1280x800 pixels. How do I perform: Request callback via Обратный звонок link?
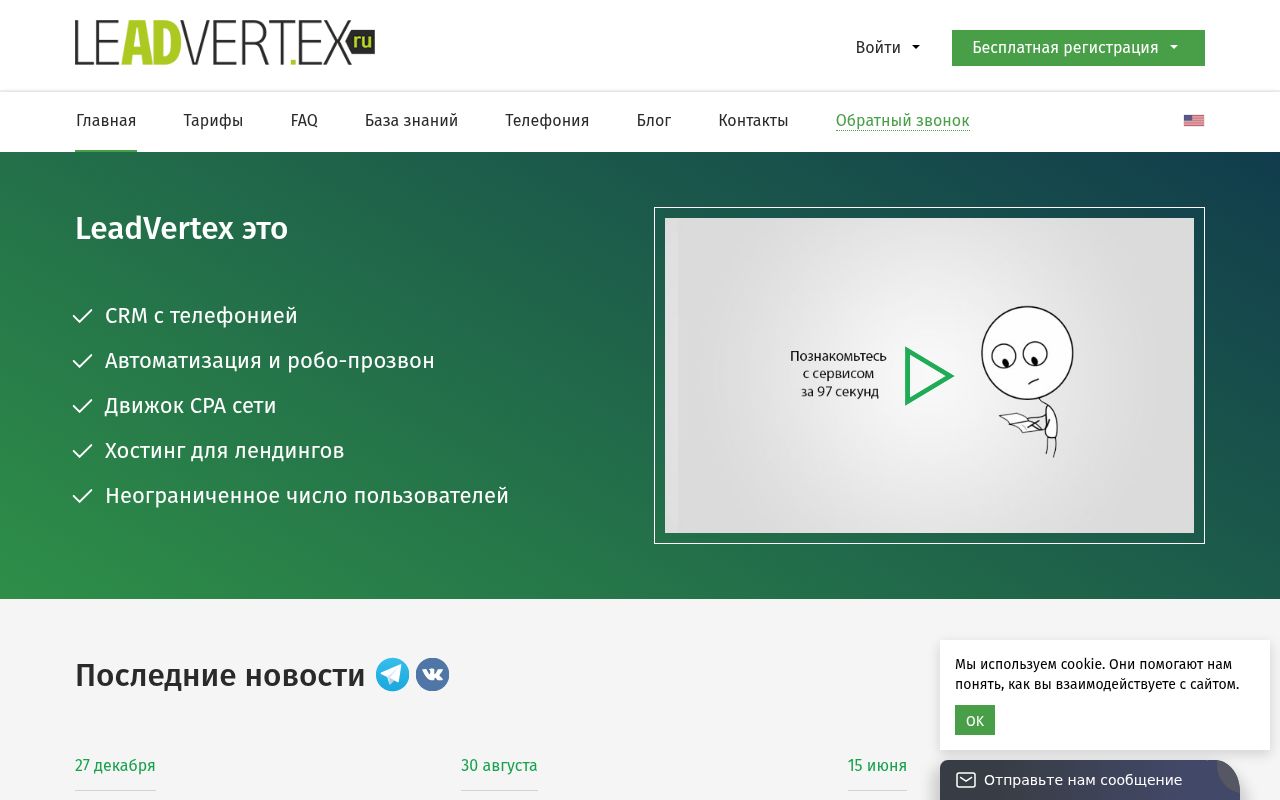[902, 121]
